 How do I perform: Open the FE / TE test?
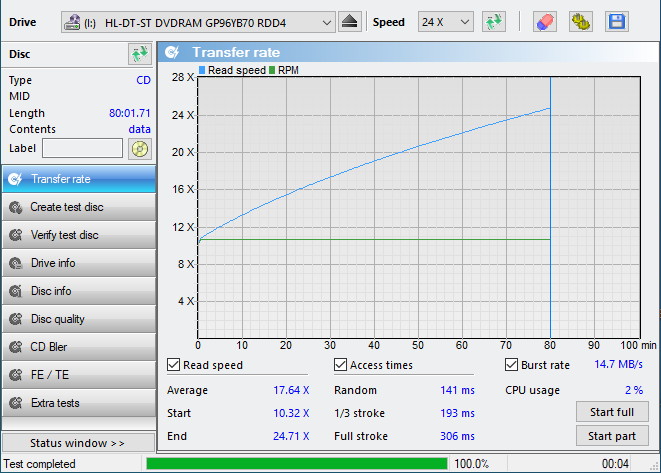point(79,375)
